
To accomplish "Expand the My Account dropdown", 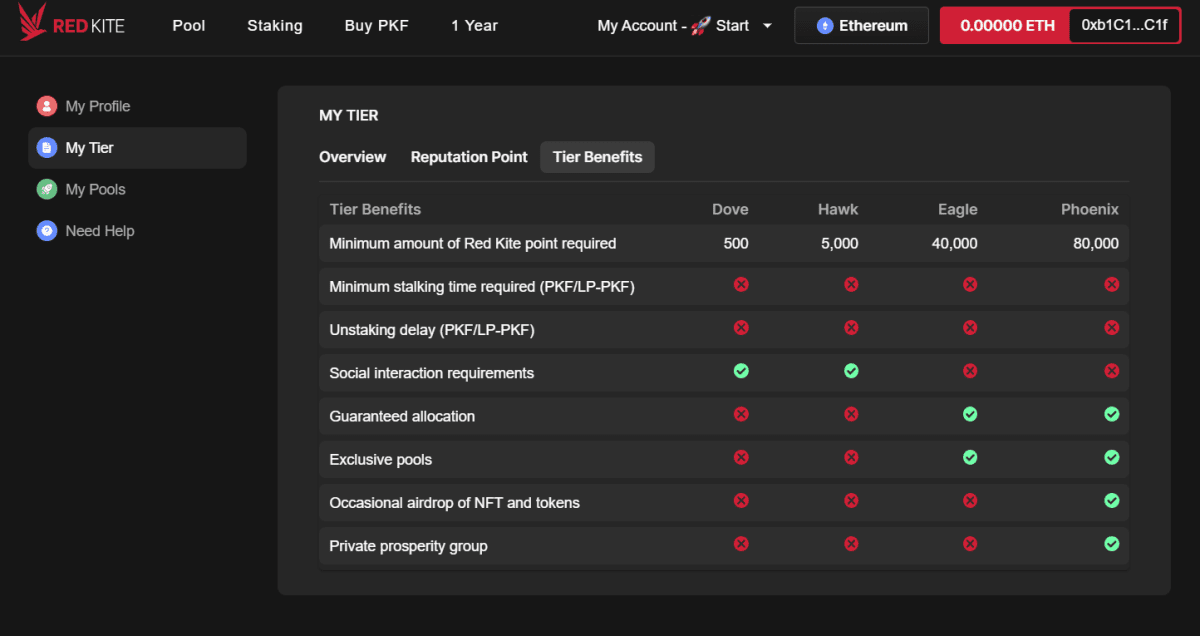I will pyautogui.click(x=685, y=26).
